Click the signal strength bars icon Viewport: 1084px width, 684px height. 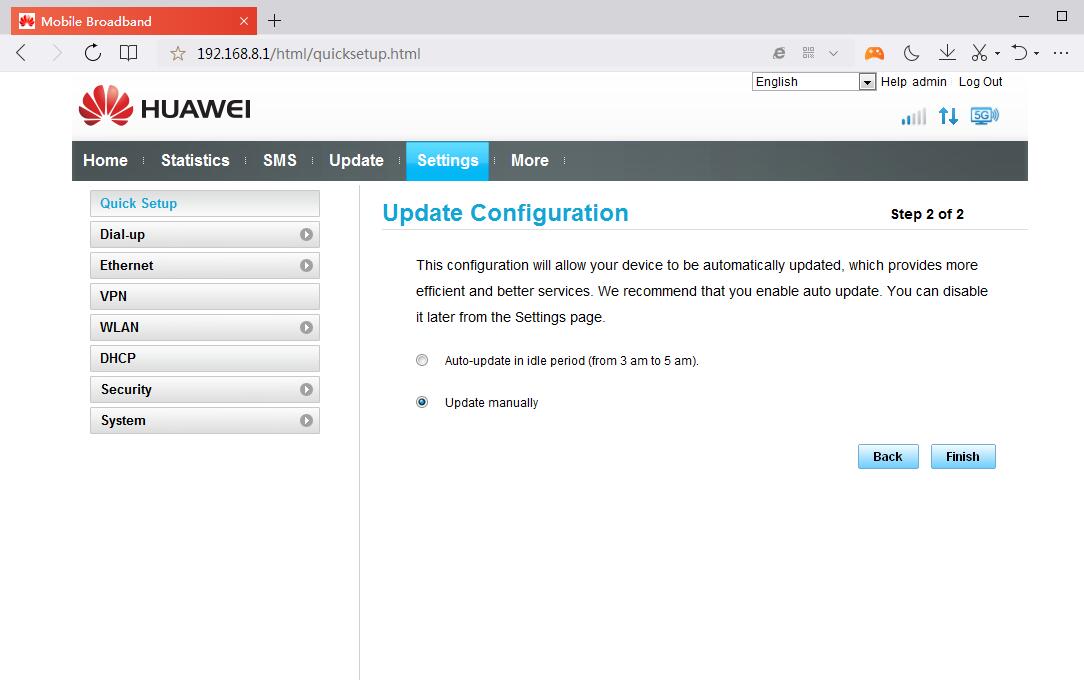click(x=913, y=117)
